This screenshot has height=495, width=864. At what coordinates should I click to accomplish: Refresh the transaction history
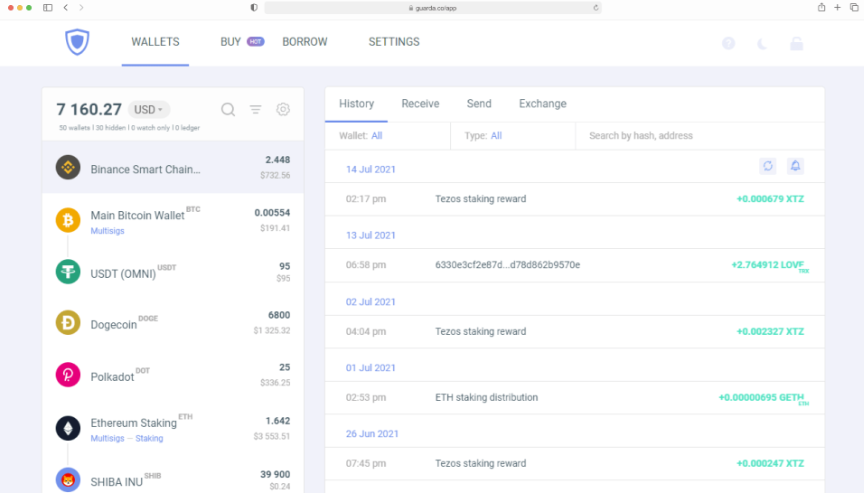click(768, 166)
